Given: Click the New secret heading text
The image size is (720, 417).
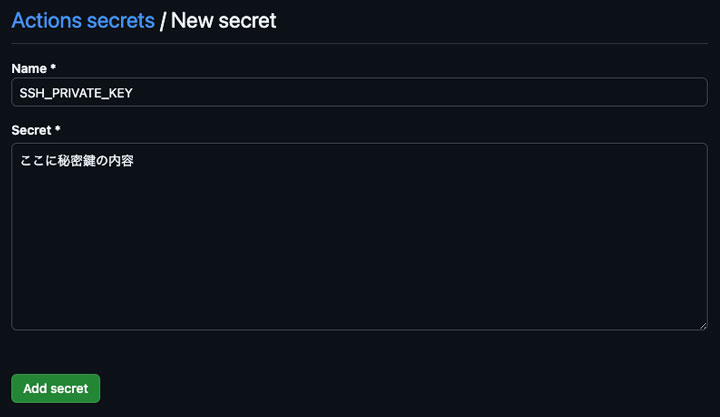Looking at the screenshot, I should [224, 20].
